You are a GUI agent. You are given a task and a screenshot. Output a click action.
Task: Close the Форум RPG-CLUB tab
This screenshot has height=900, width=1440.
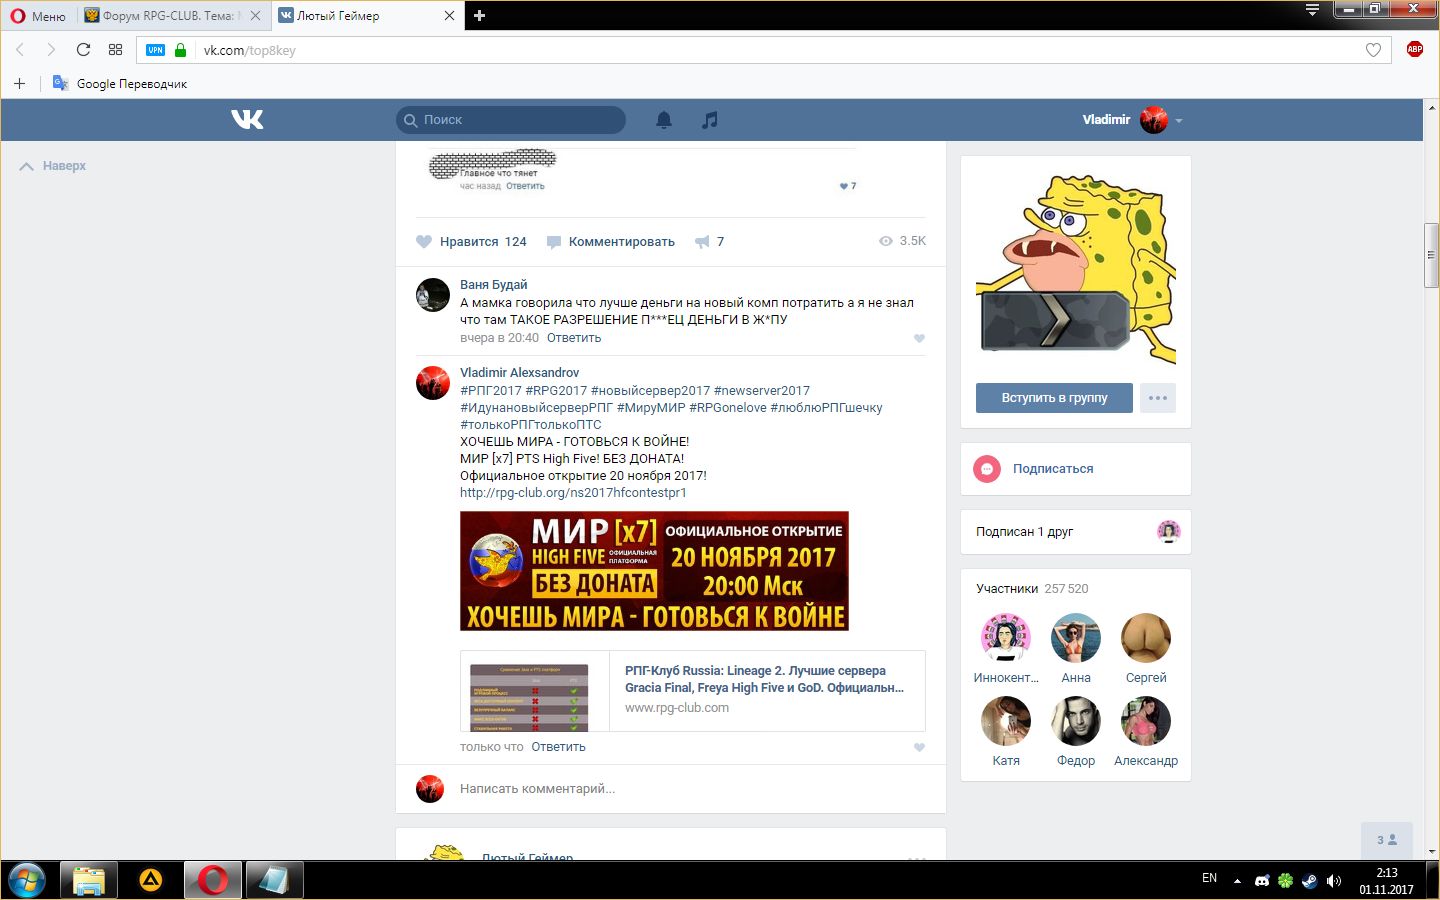click(256, 15)
